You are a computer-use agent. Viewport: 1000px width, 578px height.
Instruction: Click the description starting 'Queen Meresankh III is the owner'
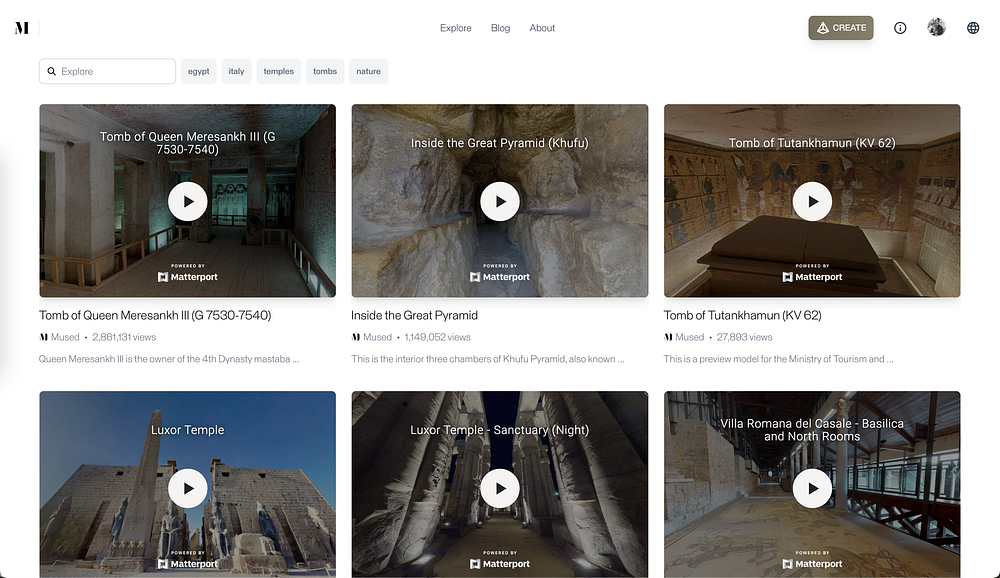tap(169, 359)
